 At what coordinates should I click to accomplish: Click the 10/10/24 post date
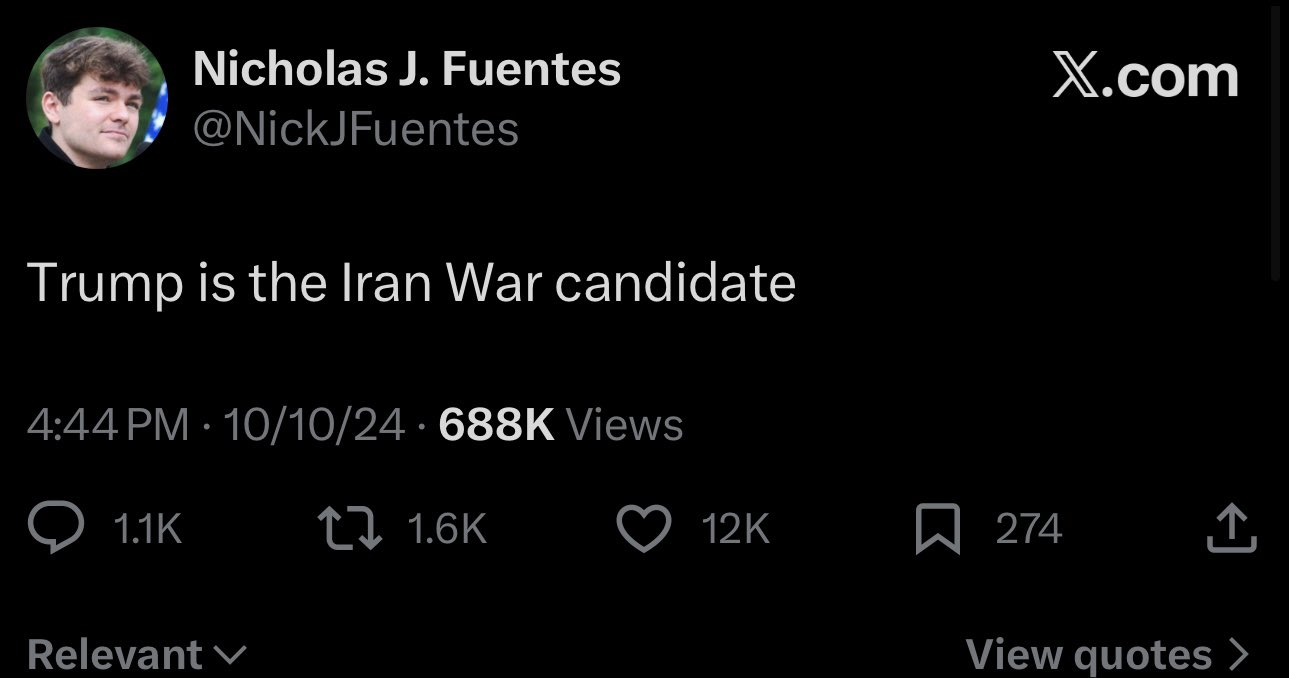coord(314,425)
